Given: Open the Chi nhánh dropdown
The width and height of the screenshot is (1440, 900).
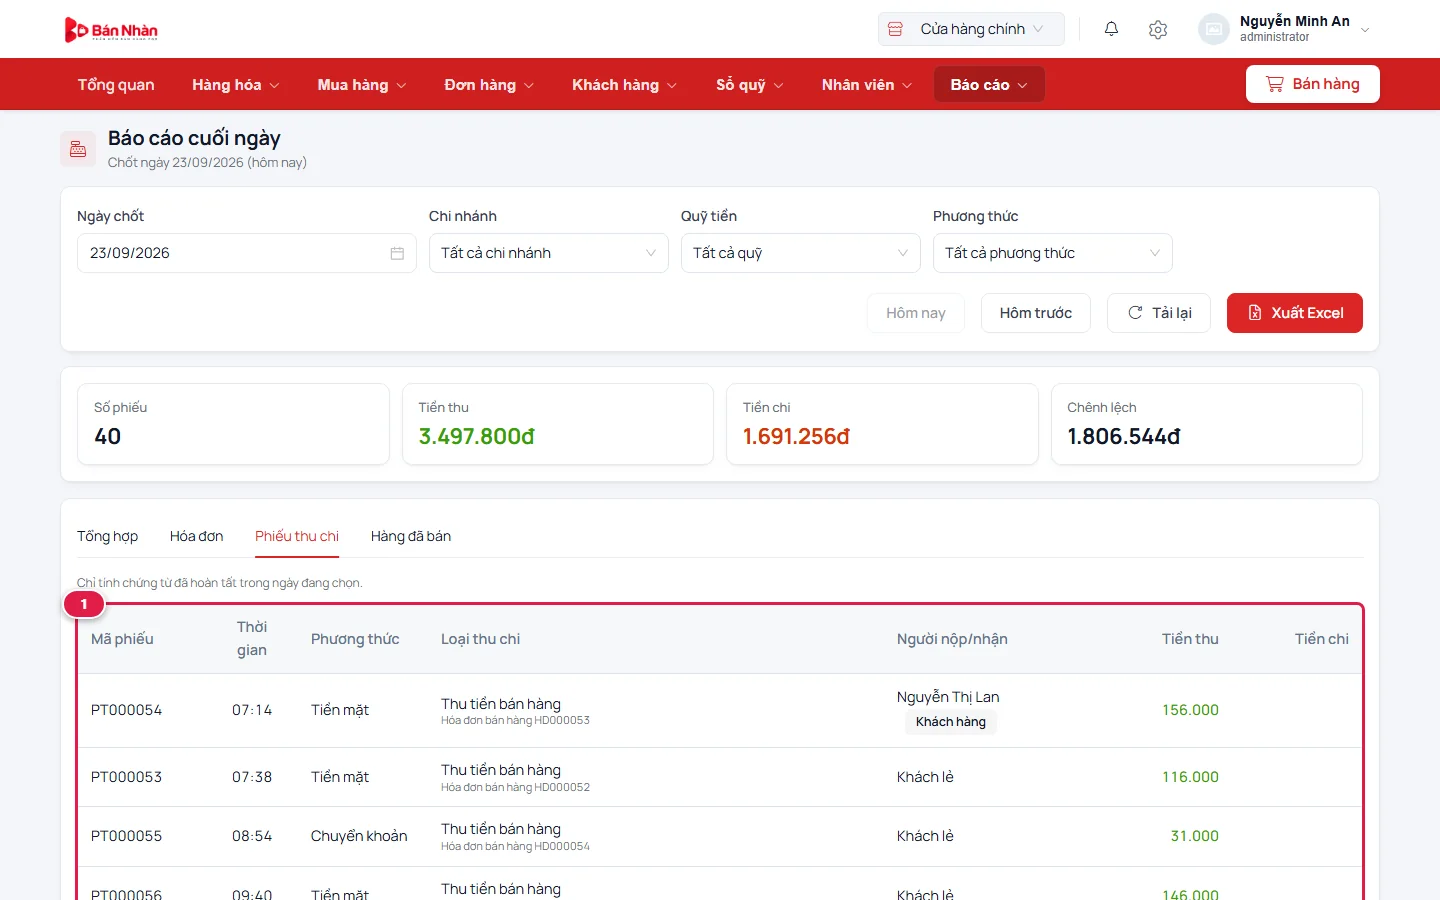Looking at the screenshot, I should pos(548,253).
